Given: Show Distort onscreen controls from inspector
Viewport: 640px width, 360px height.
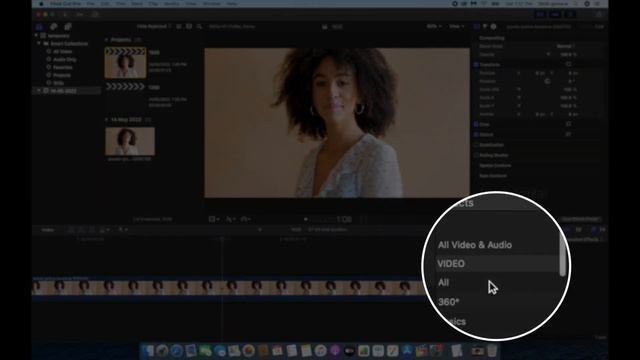Looking at the screenshot, I should tap(569, 134).
